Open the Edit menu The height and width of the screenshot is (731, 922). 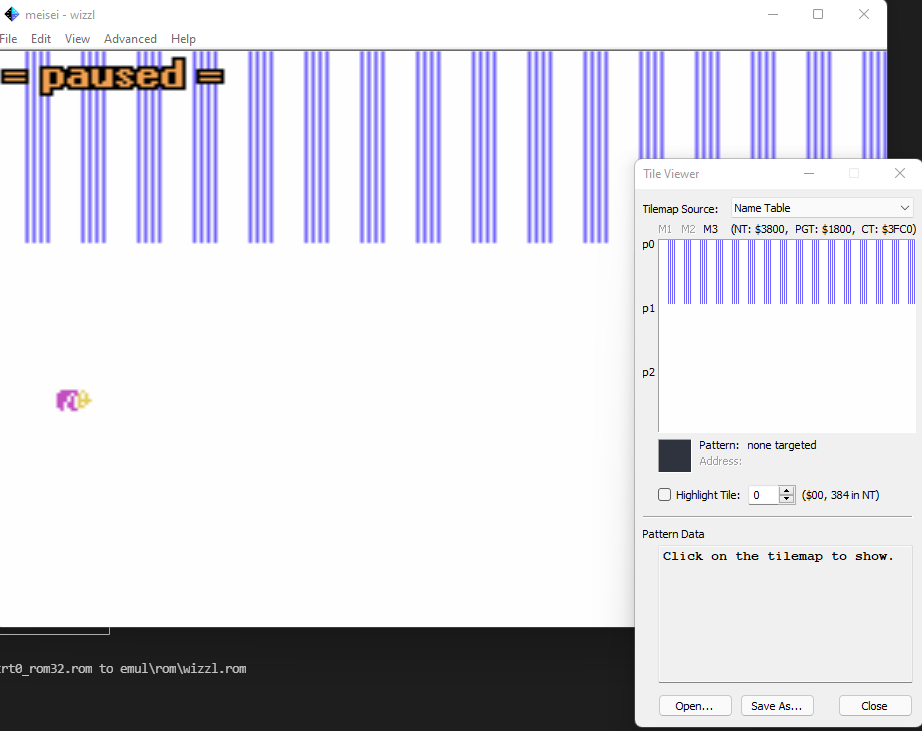click(41, 39)
